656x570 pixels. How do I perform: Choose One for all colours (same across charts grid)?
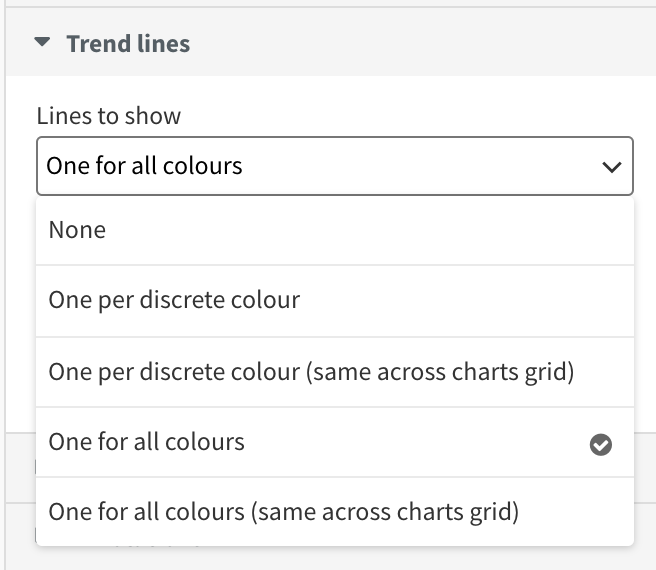pyautogui.click(x=335, y=511)
